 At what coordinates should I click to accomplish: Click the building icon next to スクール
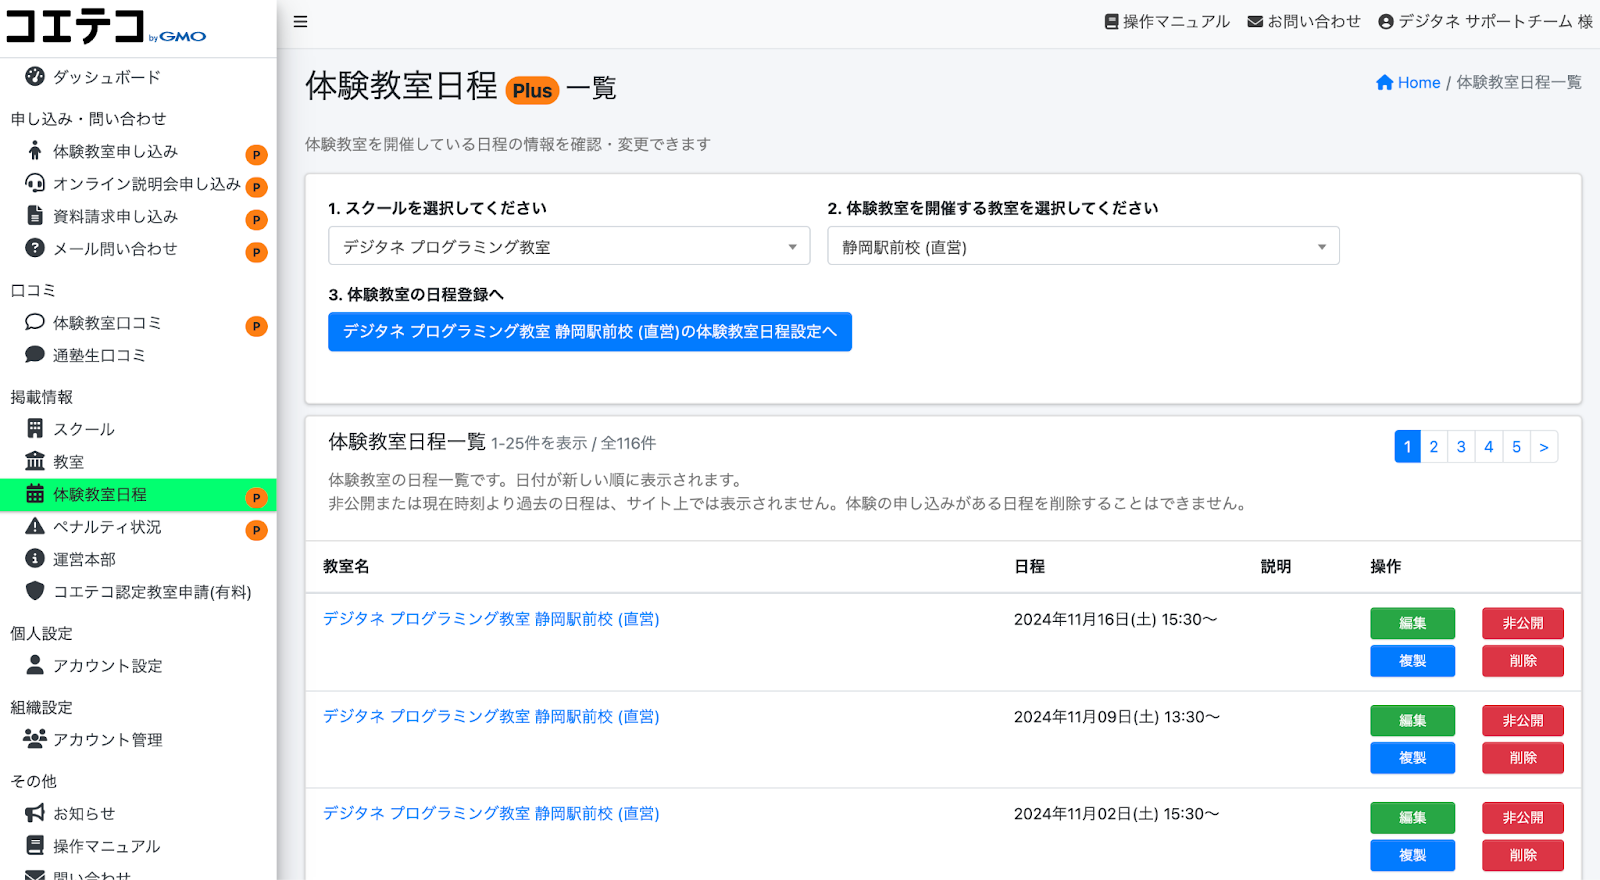35,429
